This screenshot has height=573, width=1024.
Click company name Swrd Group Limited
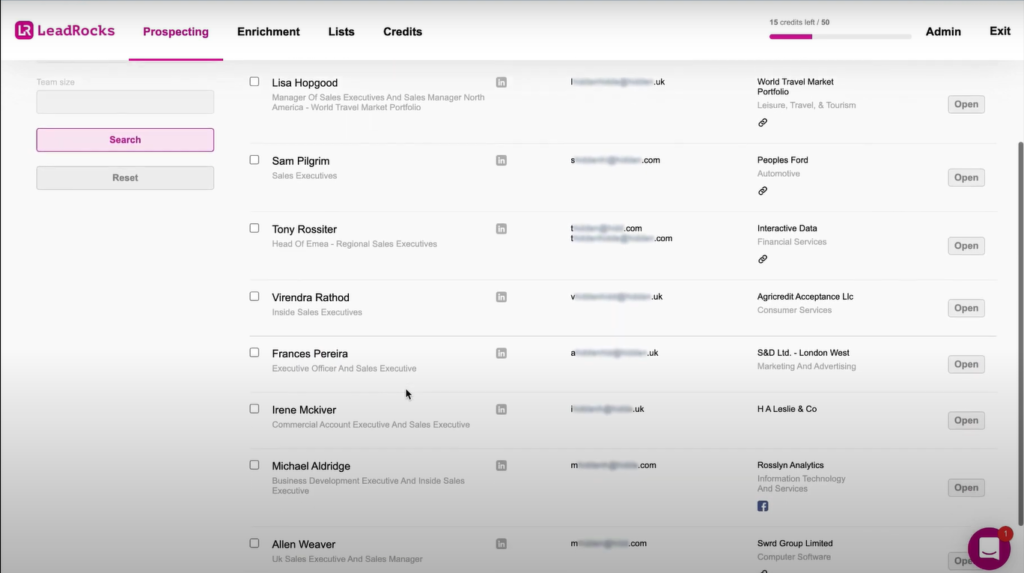click(x=795, y=544)
